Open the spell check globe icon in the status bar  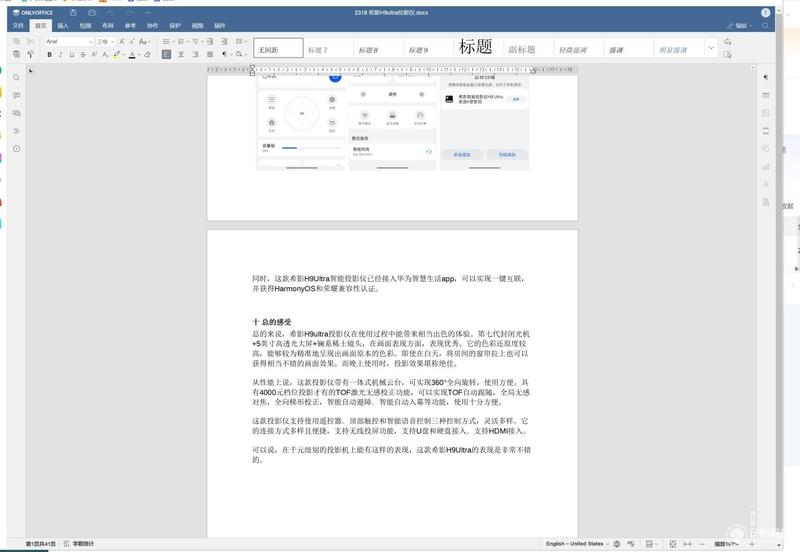coord(617,544)
